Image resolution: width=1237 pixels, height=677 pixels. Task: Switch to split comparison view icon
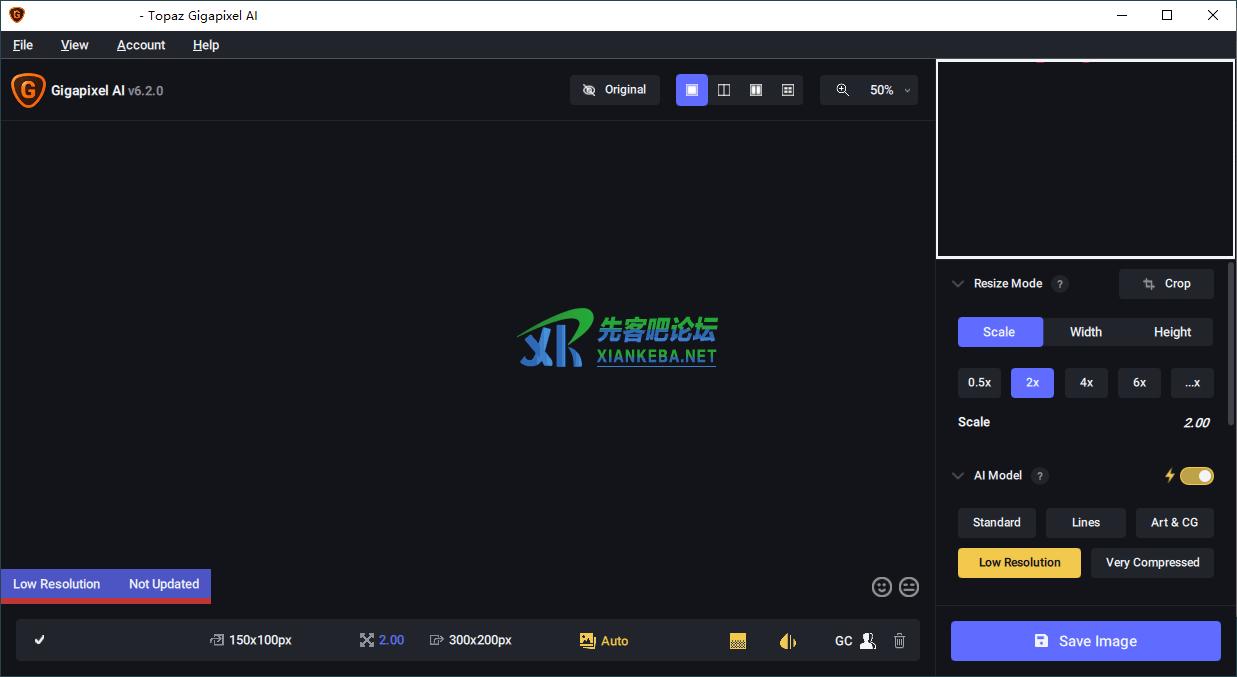723,89
